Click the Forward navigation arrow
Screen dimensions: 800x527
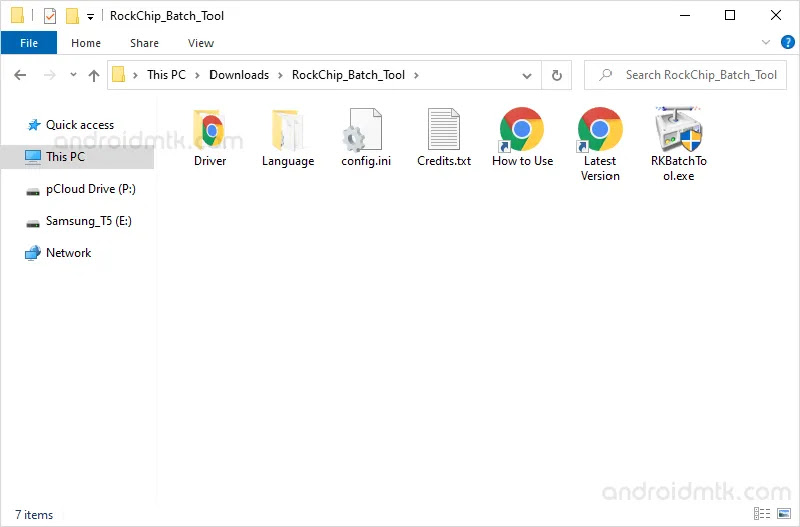click(x=49, y=76)
